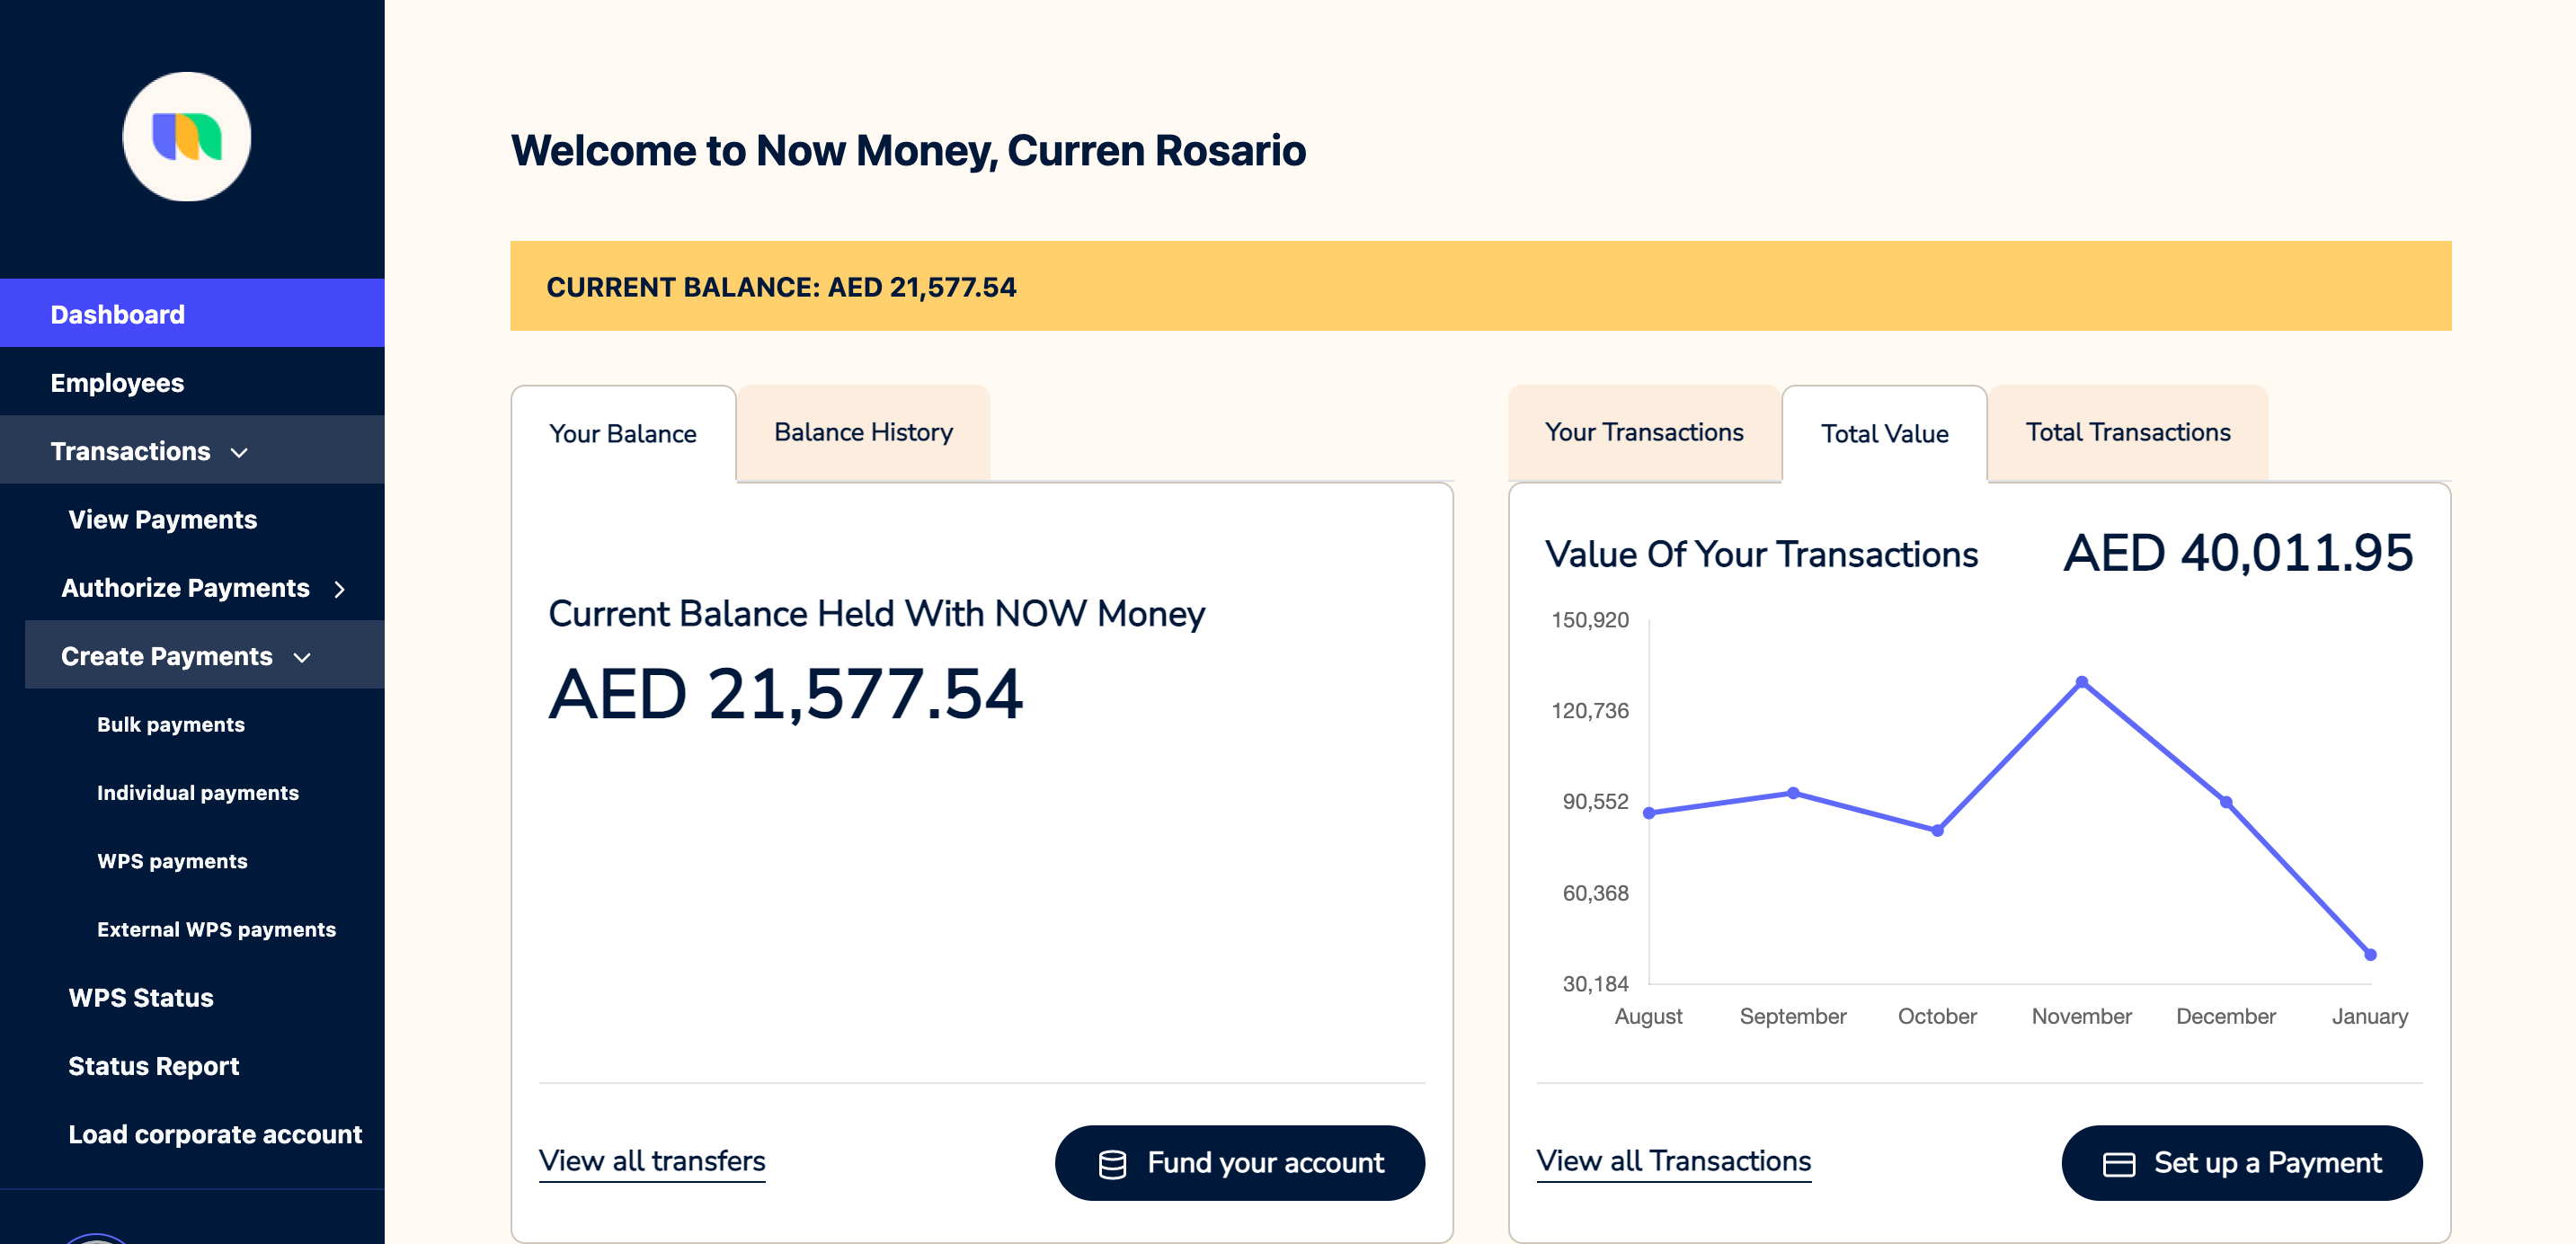The image size is (2576, 1244).
Task: Click the Welcome to Now Money heading
Action: tap(908, 151)
